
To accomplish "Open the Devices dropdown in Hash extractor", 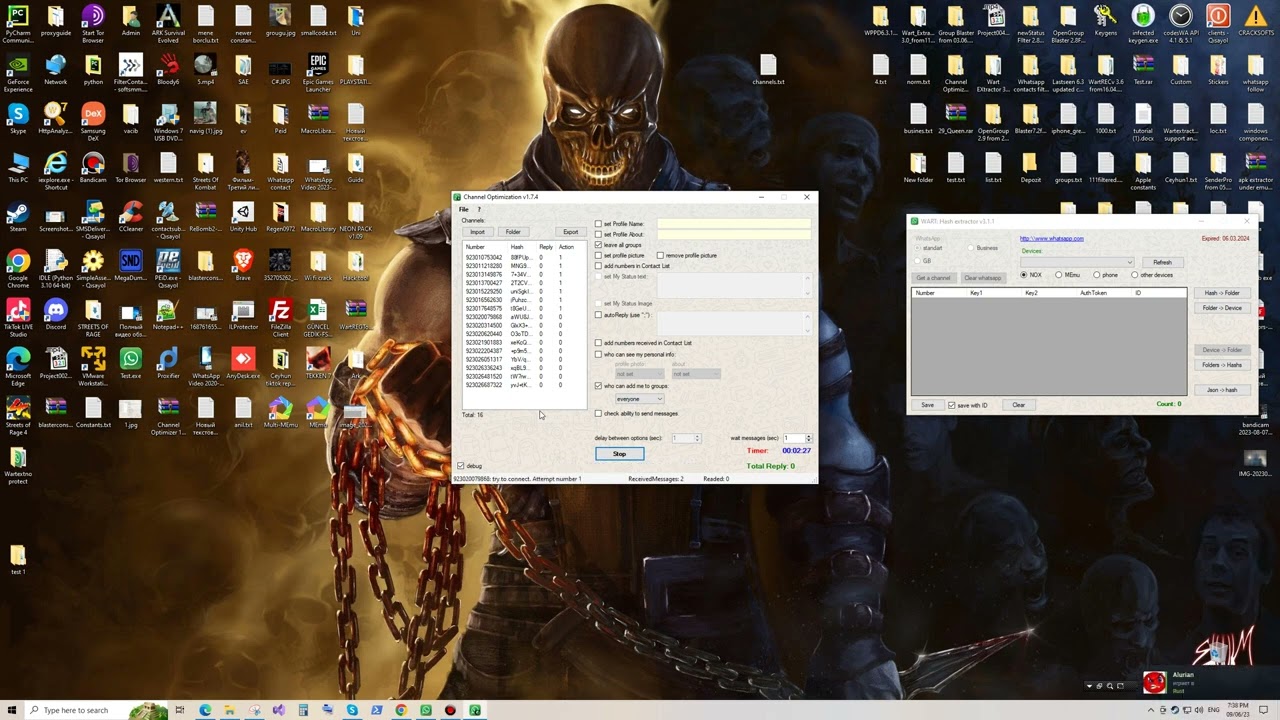I will click(x=1076, y=262).
